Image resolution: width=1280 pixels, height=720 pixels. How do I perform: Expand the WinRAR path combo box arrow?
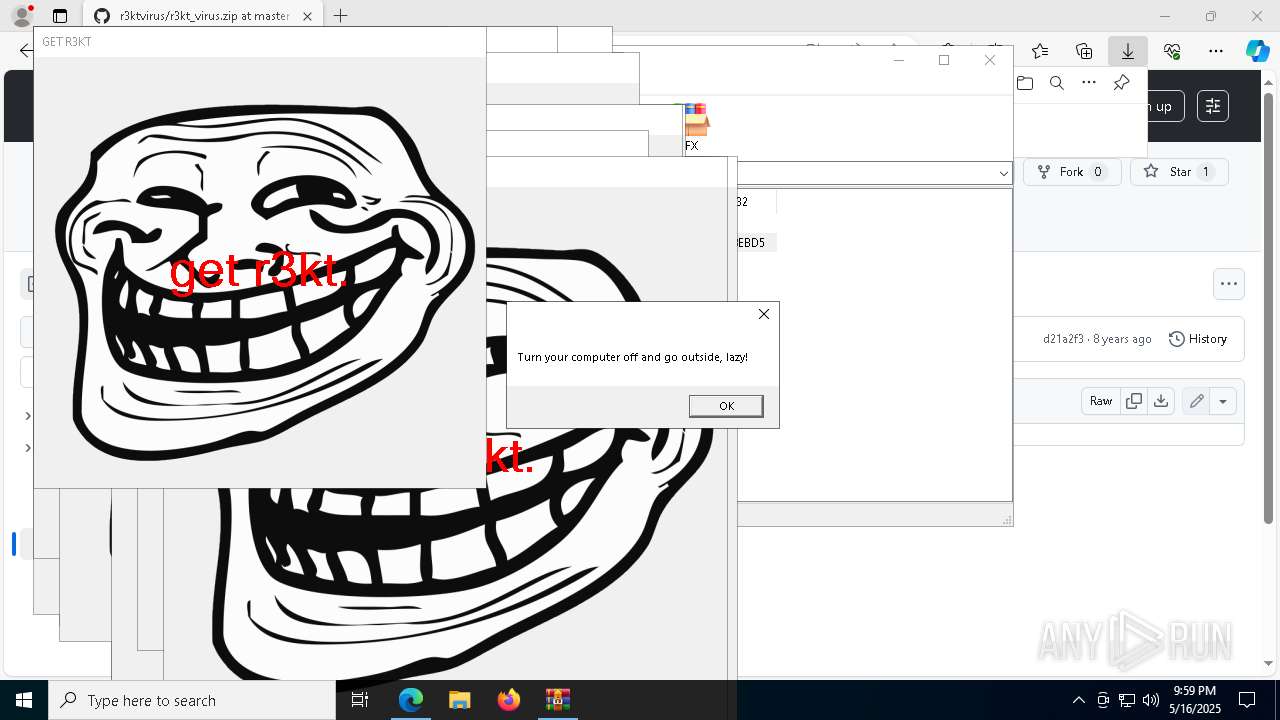[x=1003, y=174]
